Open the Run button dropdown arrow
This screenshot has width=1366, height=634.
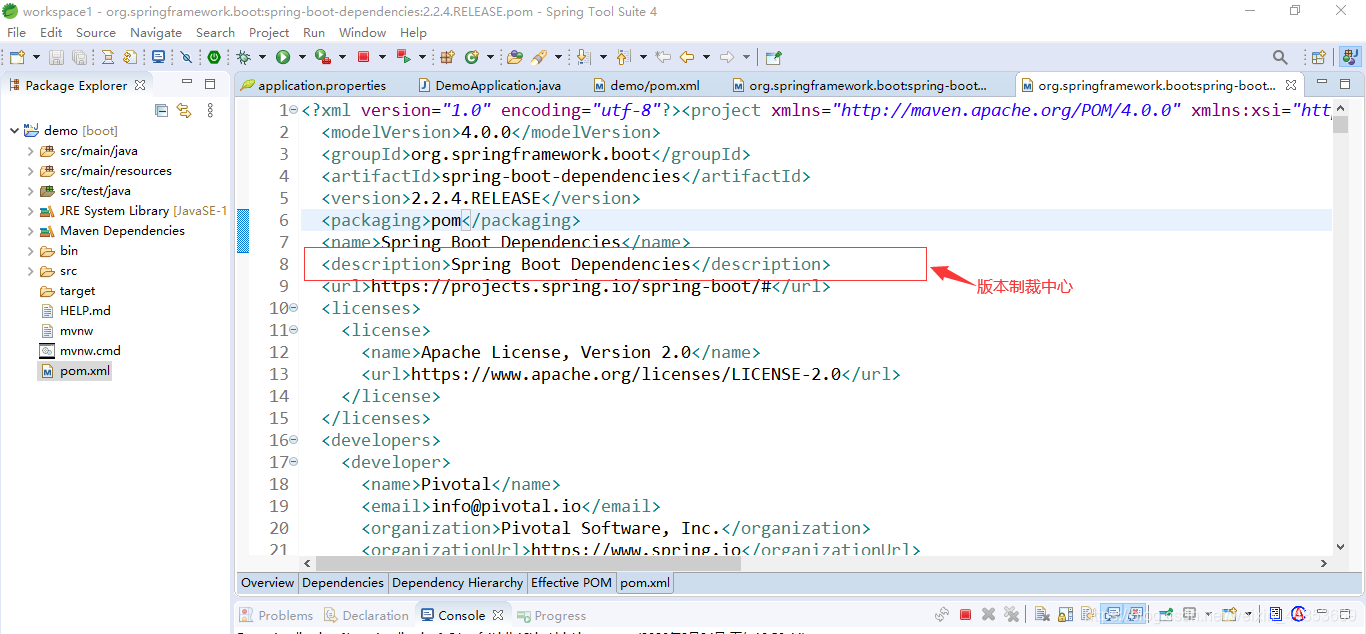pyautogui.click(x=302, y=57)
